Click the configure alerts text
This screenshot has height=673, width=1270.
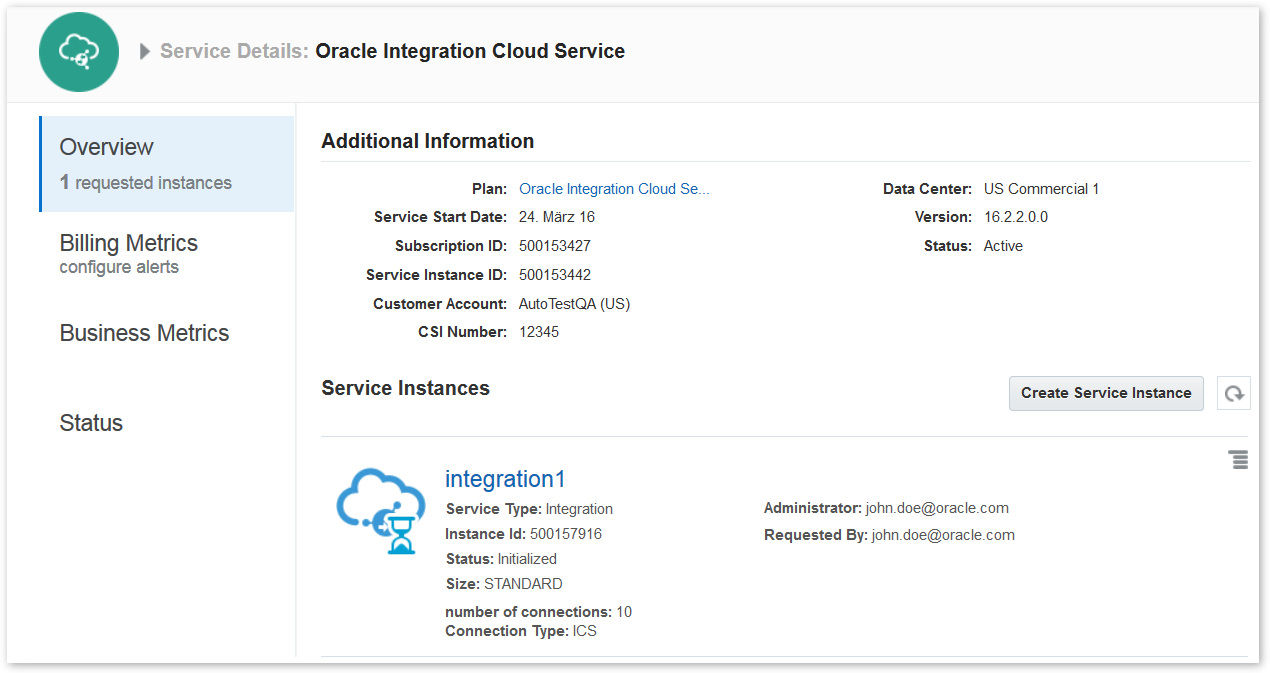point(119,268)
